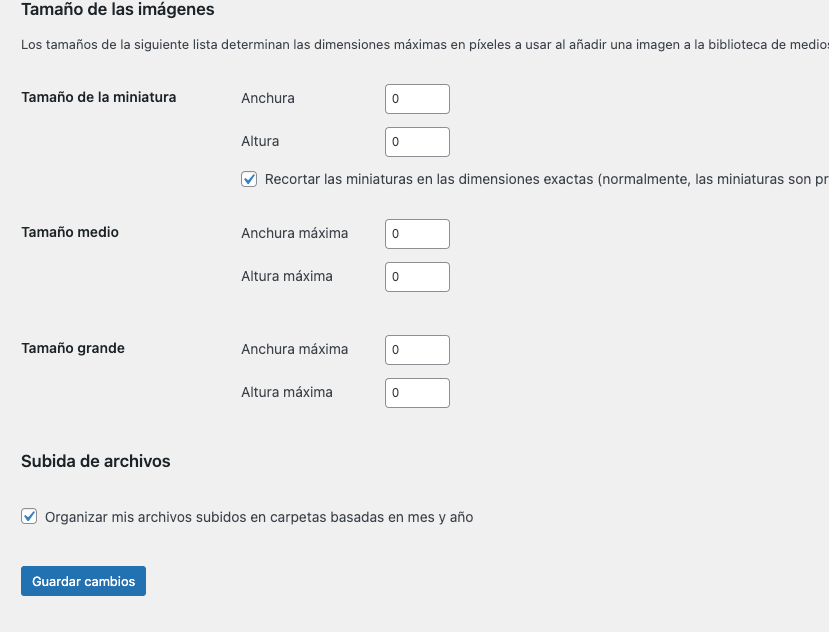
Task: Click the Recortar las miniaturas label text
Action: coord(546,179)
